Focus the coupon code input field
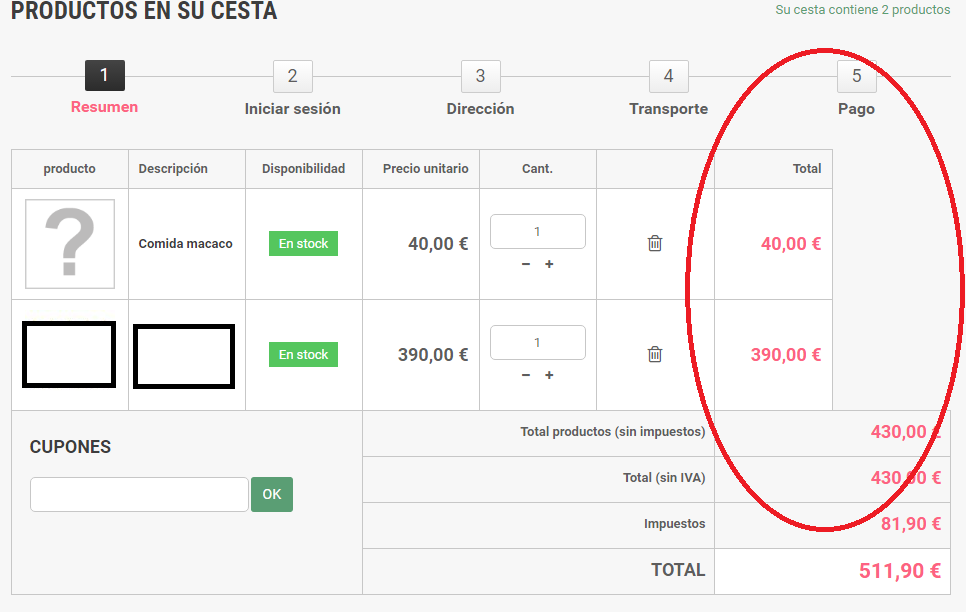The image size is (966, 612). (x=139, y=494)
